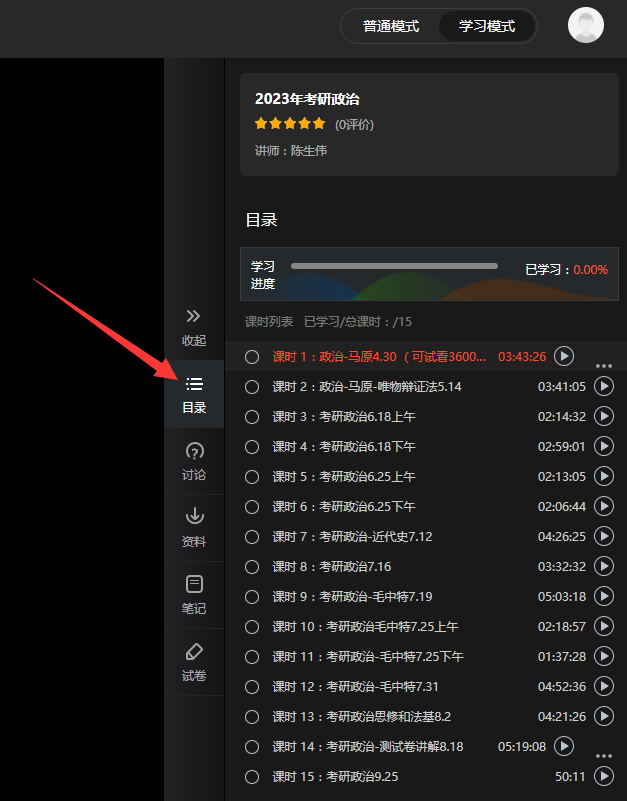Play 课时 14 测试卷讲解8.18 lesson

coord(564,746)
